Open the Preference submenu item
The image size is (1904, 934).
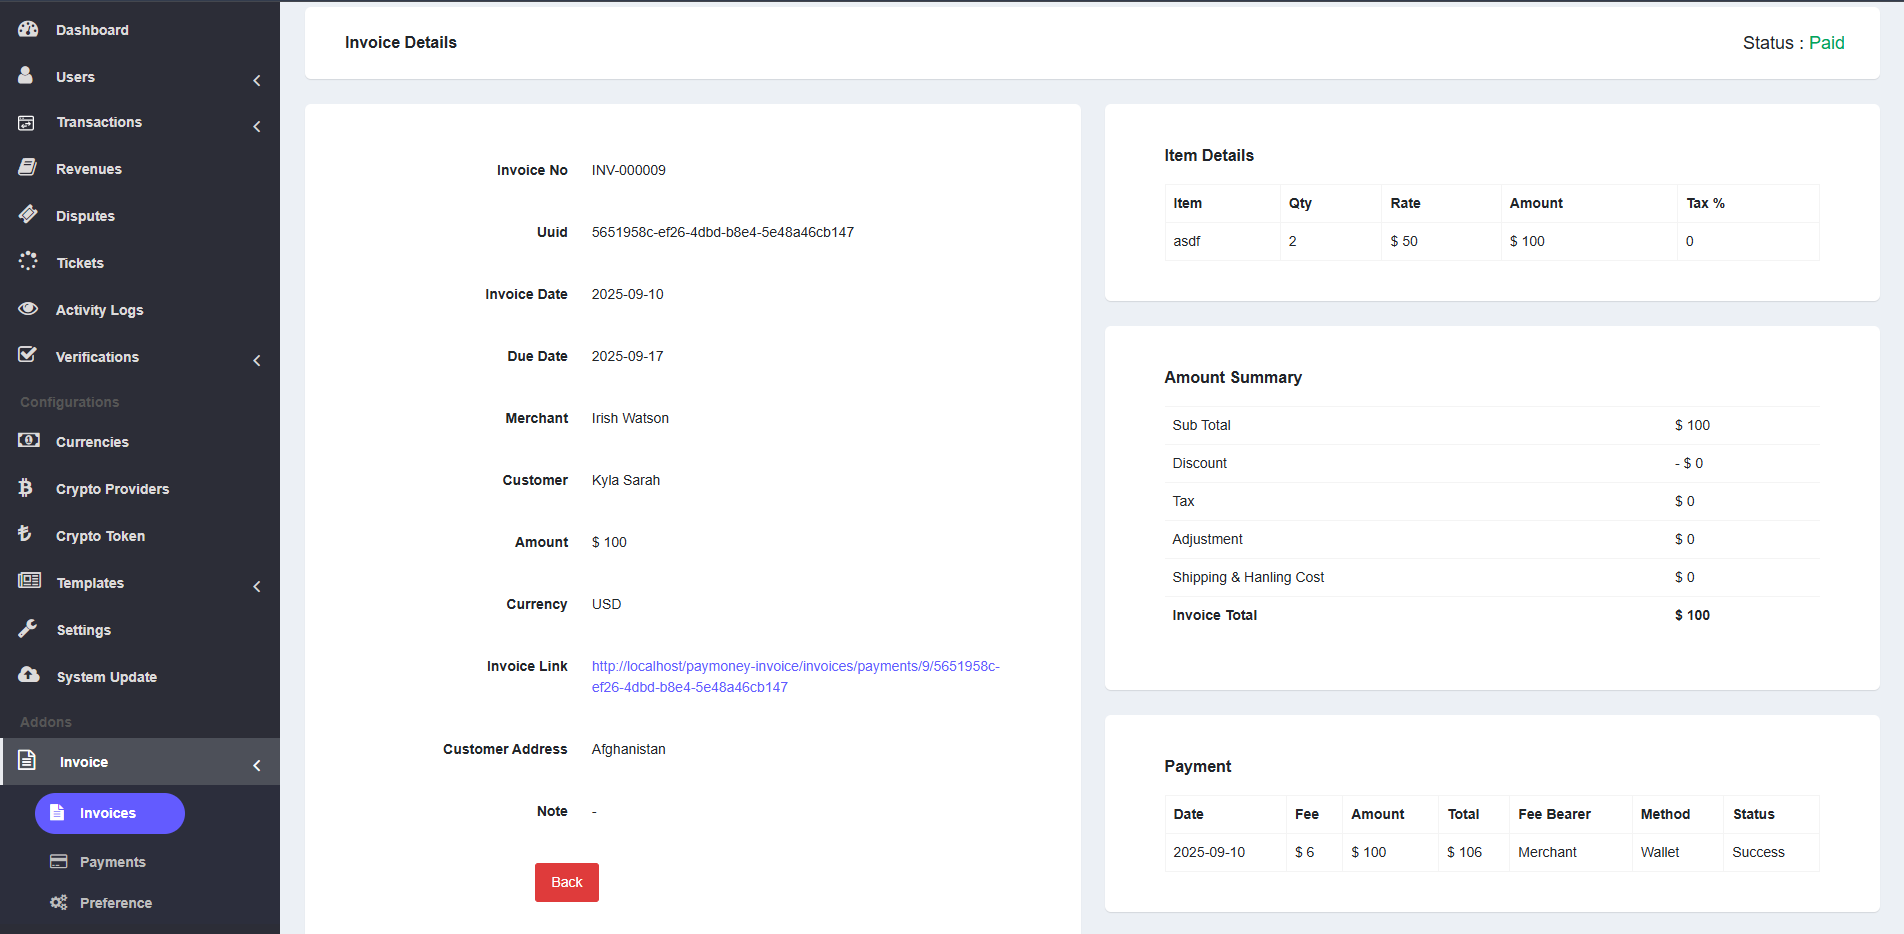pyautogui.click(x=115, y=903)
